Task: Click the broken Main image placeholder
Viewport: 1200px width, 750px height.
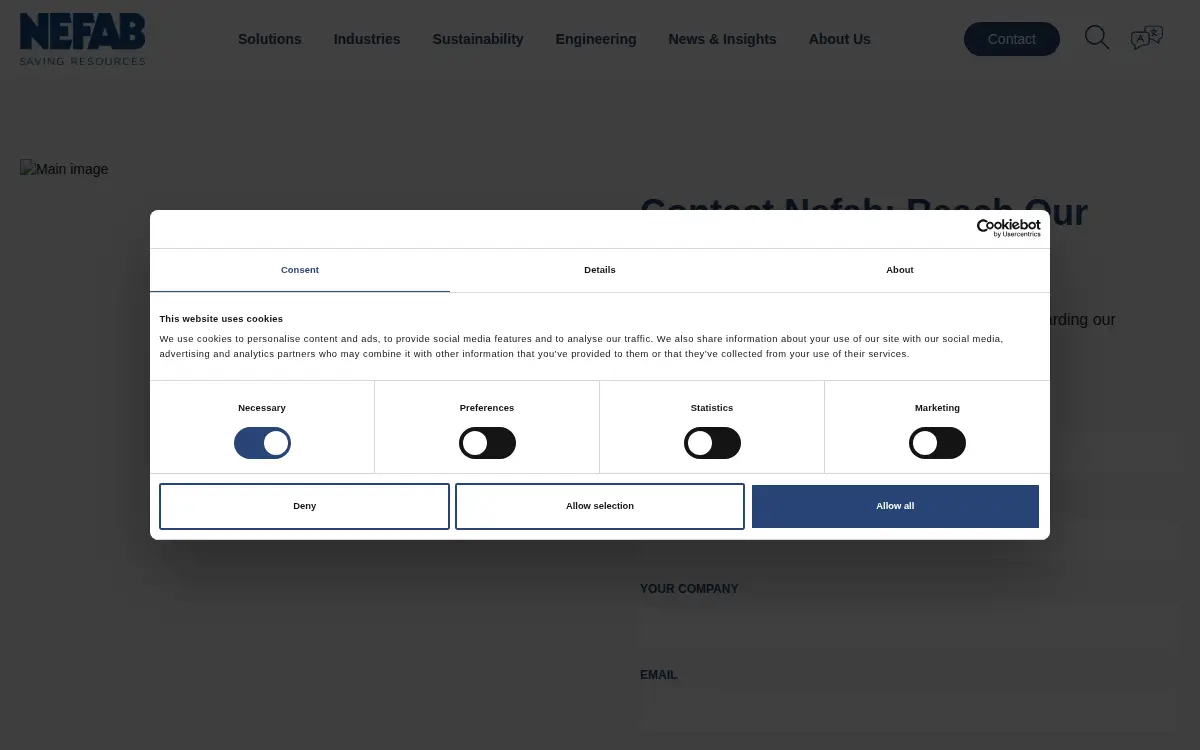Action: (x=64, y=169)
